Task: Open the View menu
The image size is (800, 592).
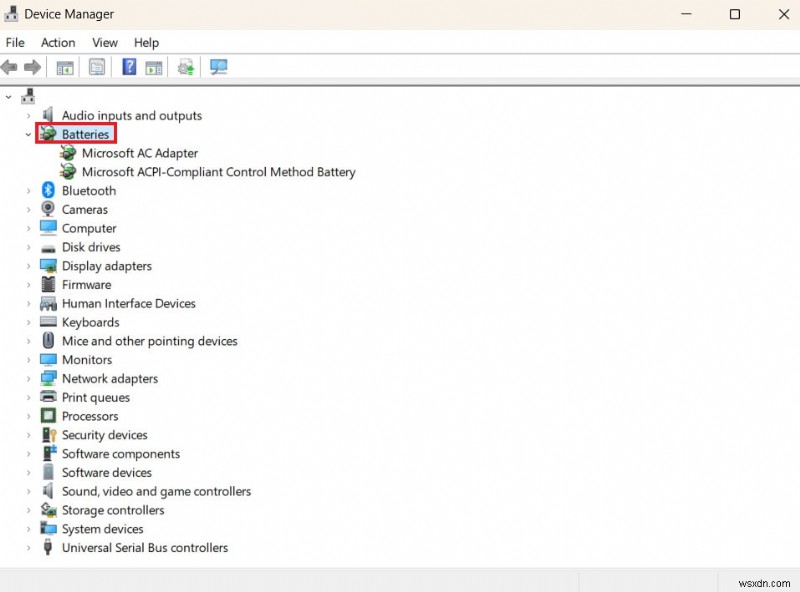Action: 105,43
